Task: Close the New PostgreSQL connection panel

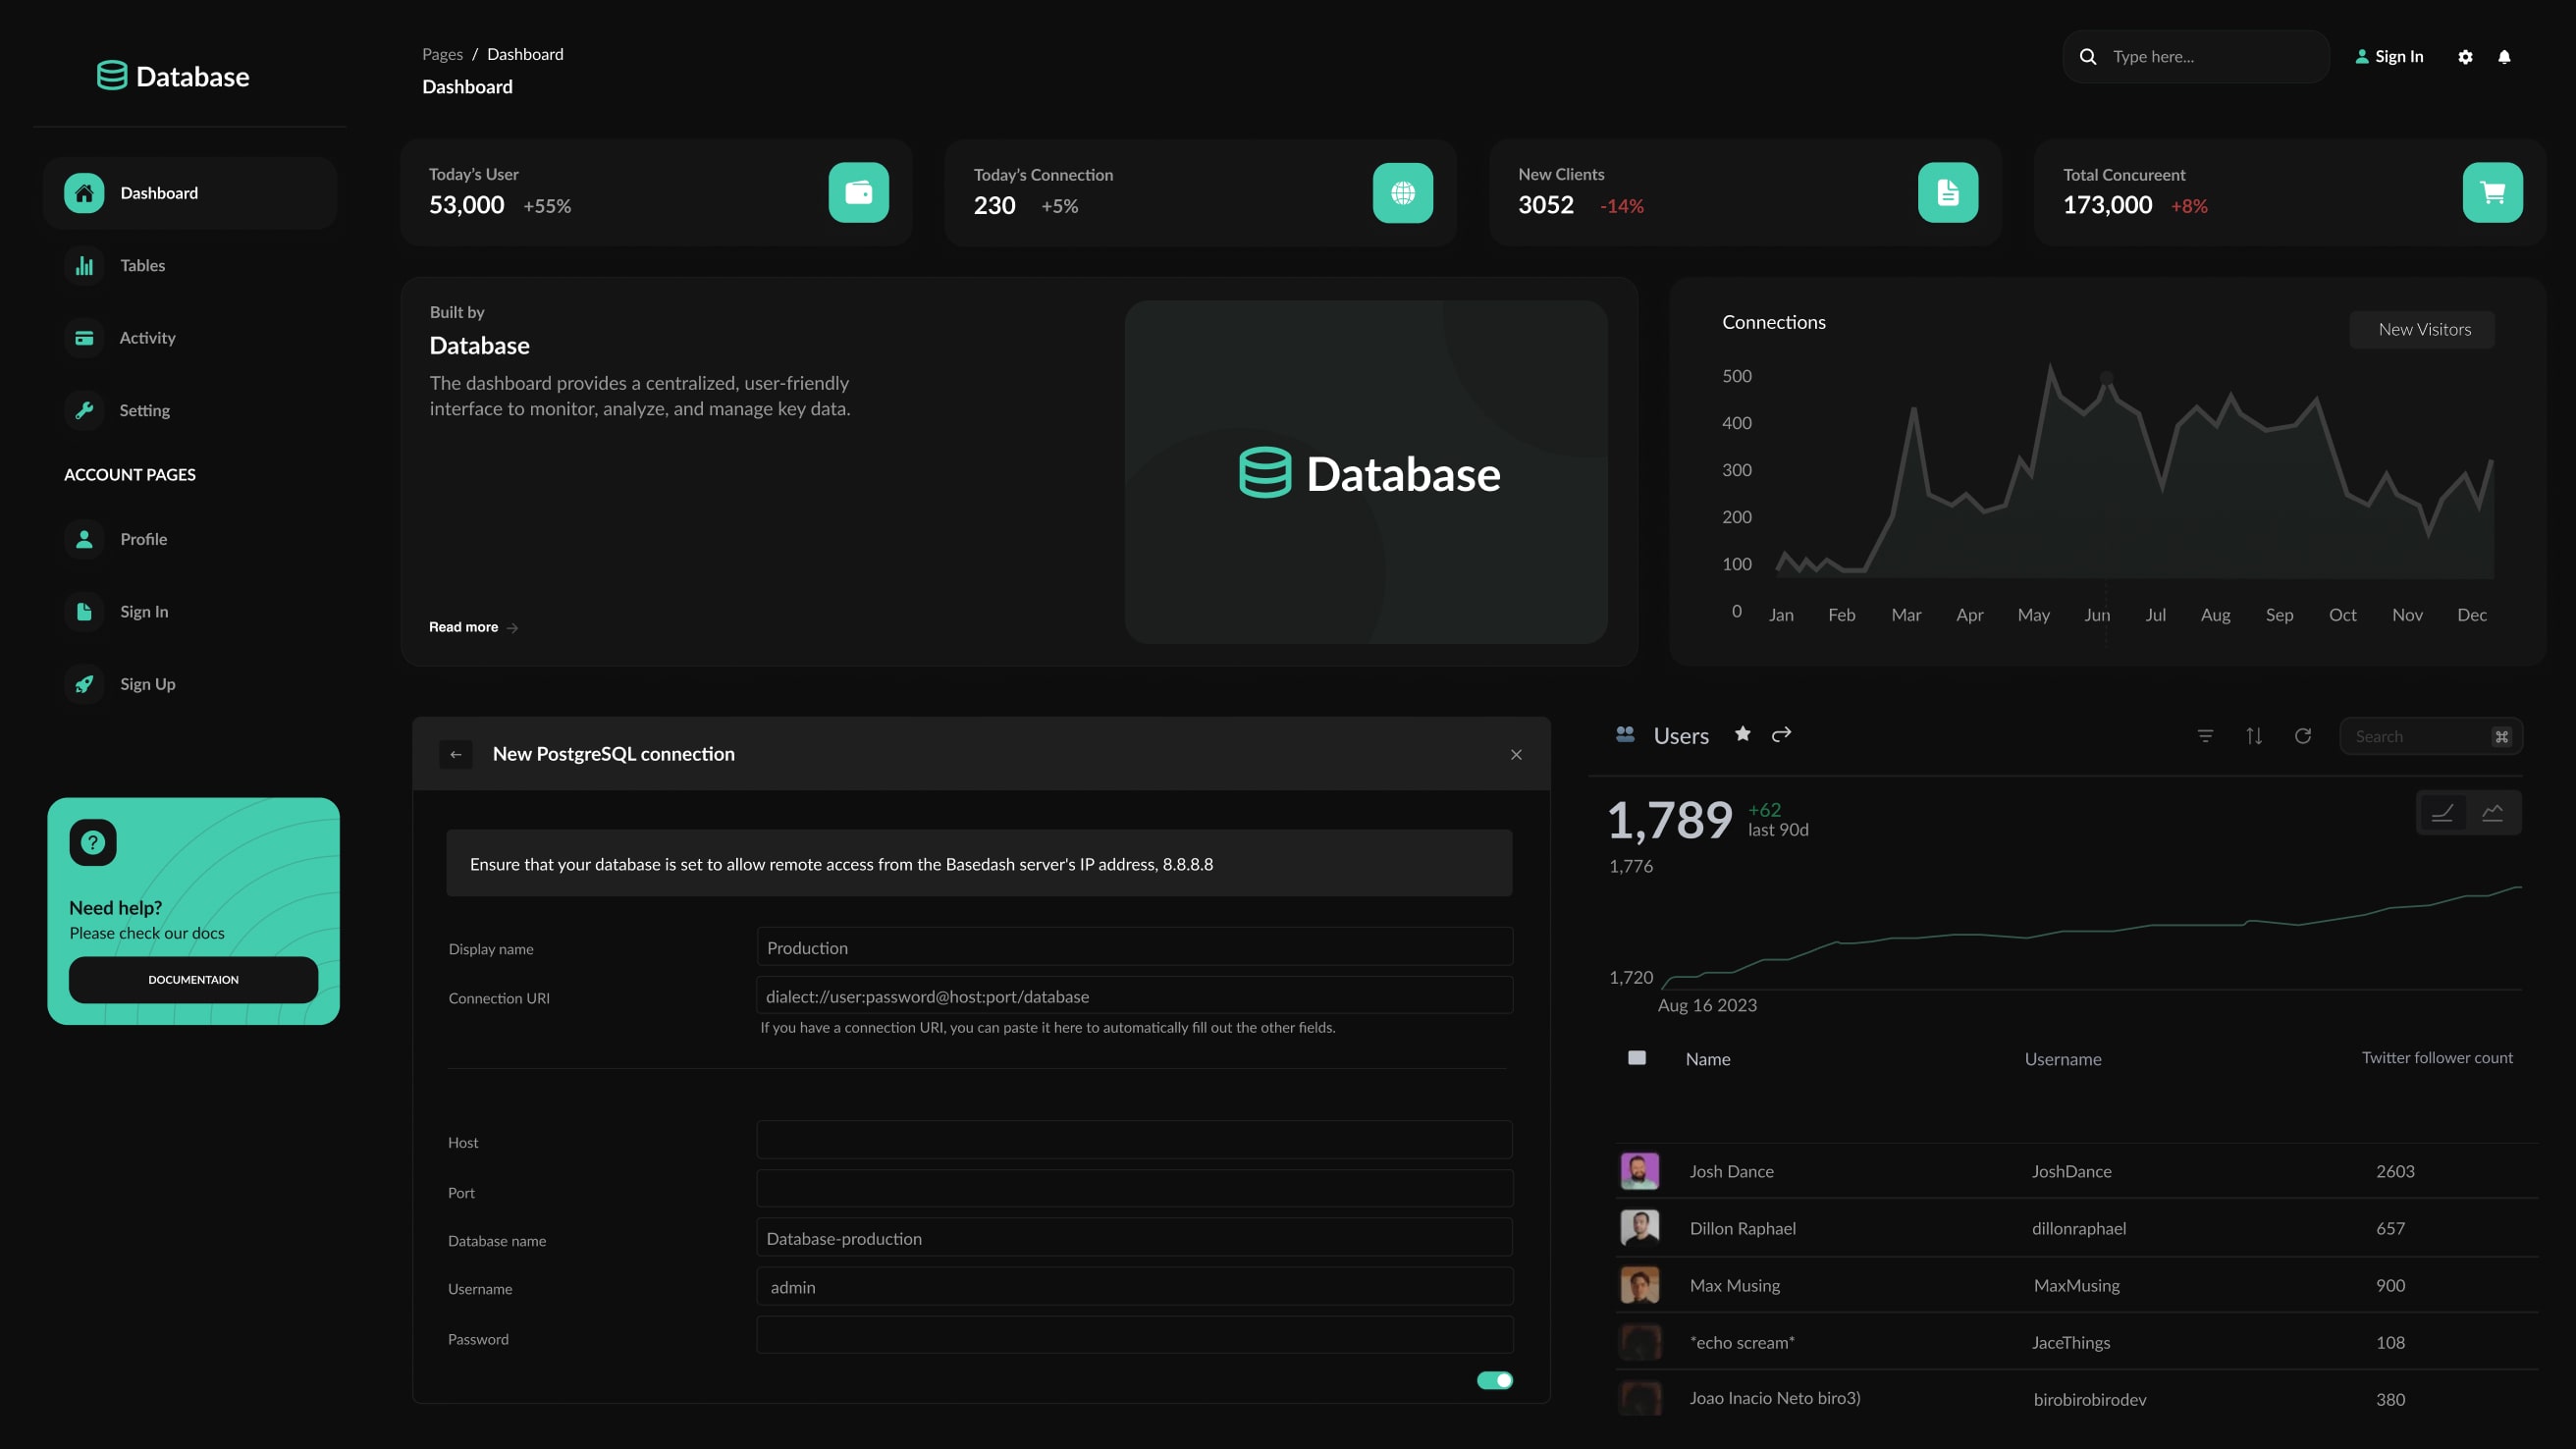Action: [1516, 755]
